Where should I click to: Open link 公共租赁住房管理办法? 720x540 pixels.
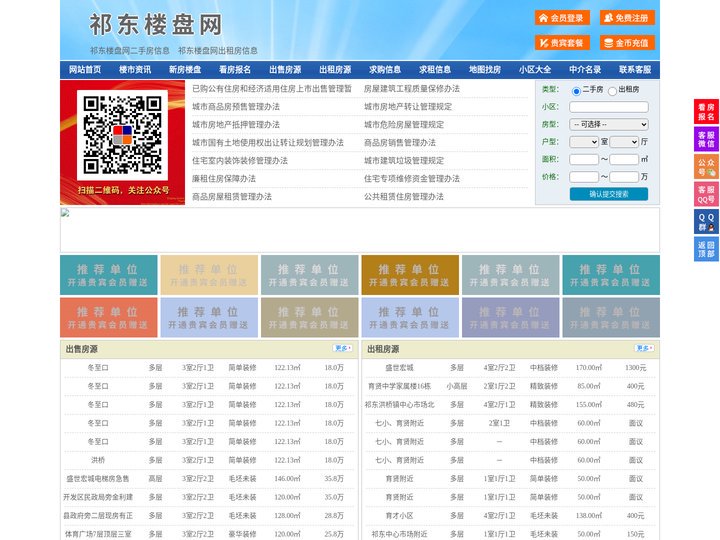(404, 197)
